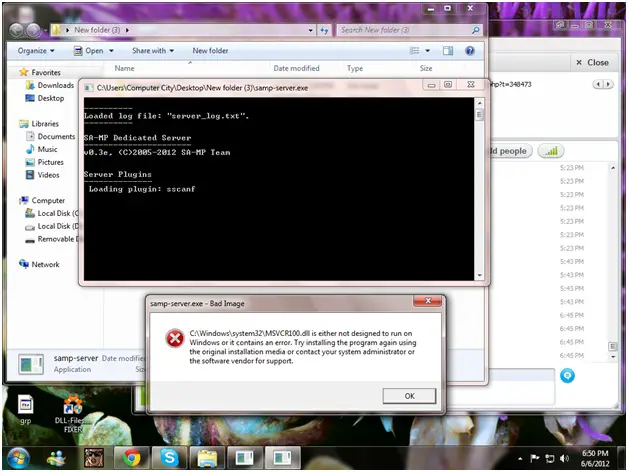Open the Windows Start menu

[18, 458]
